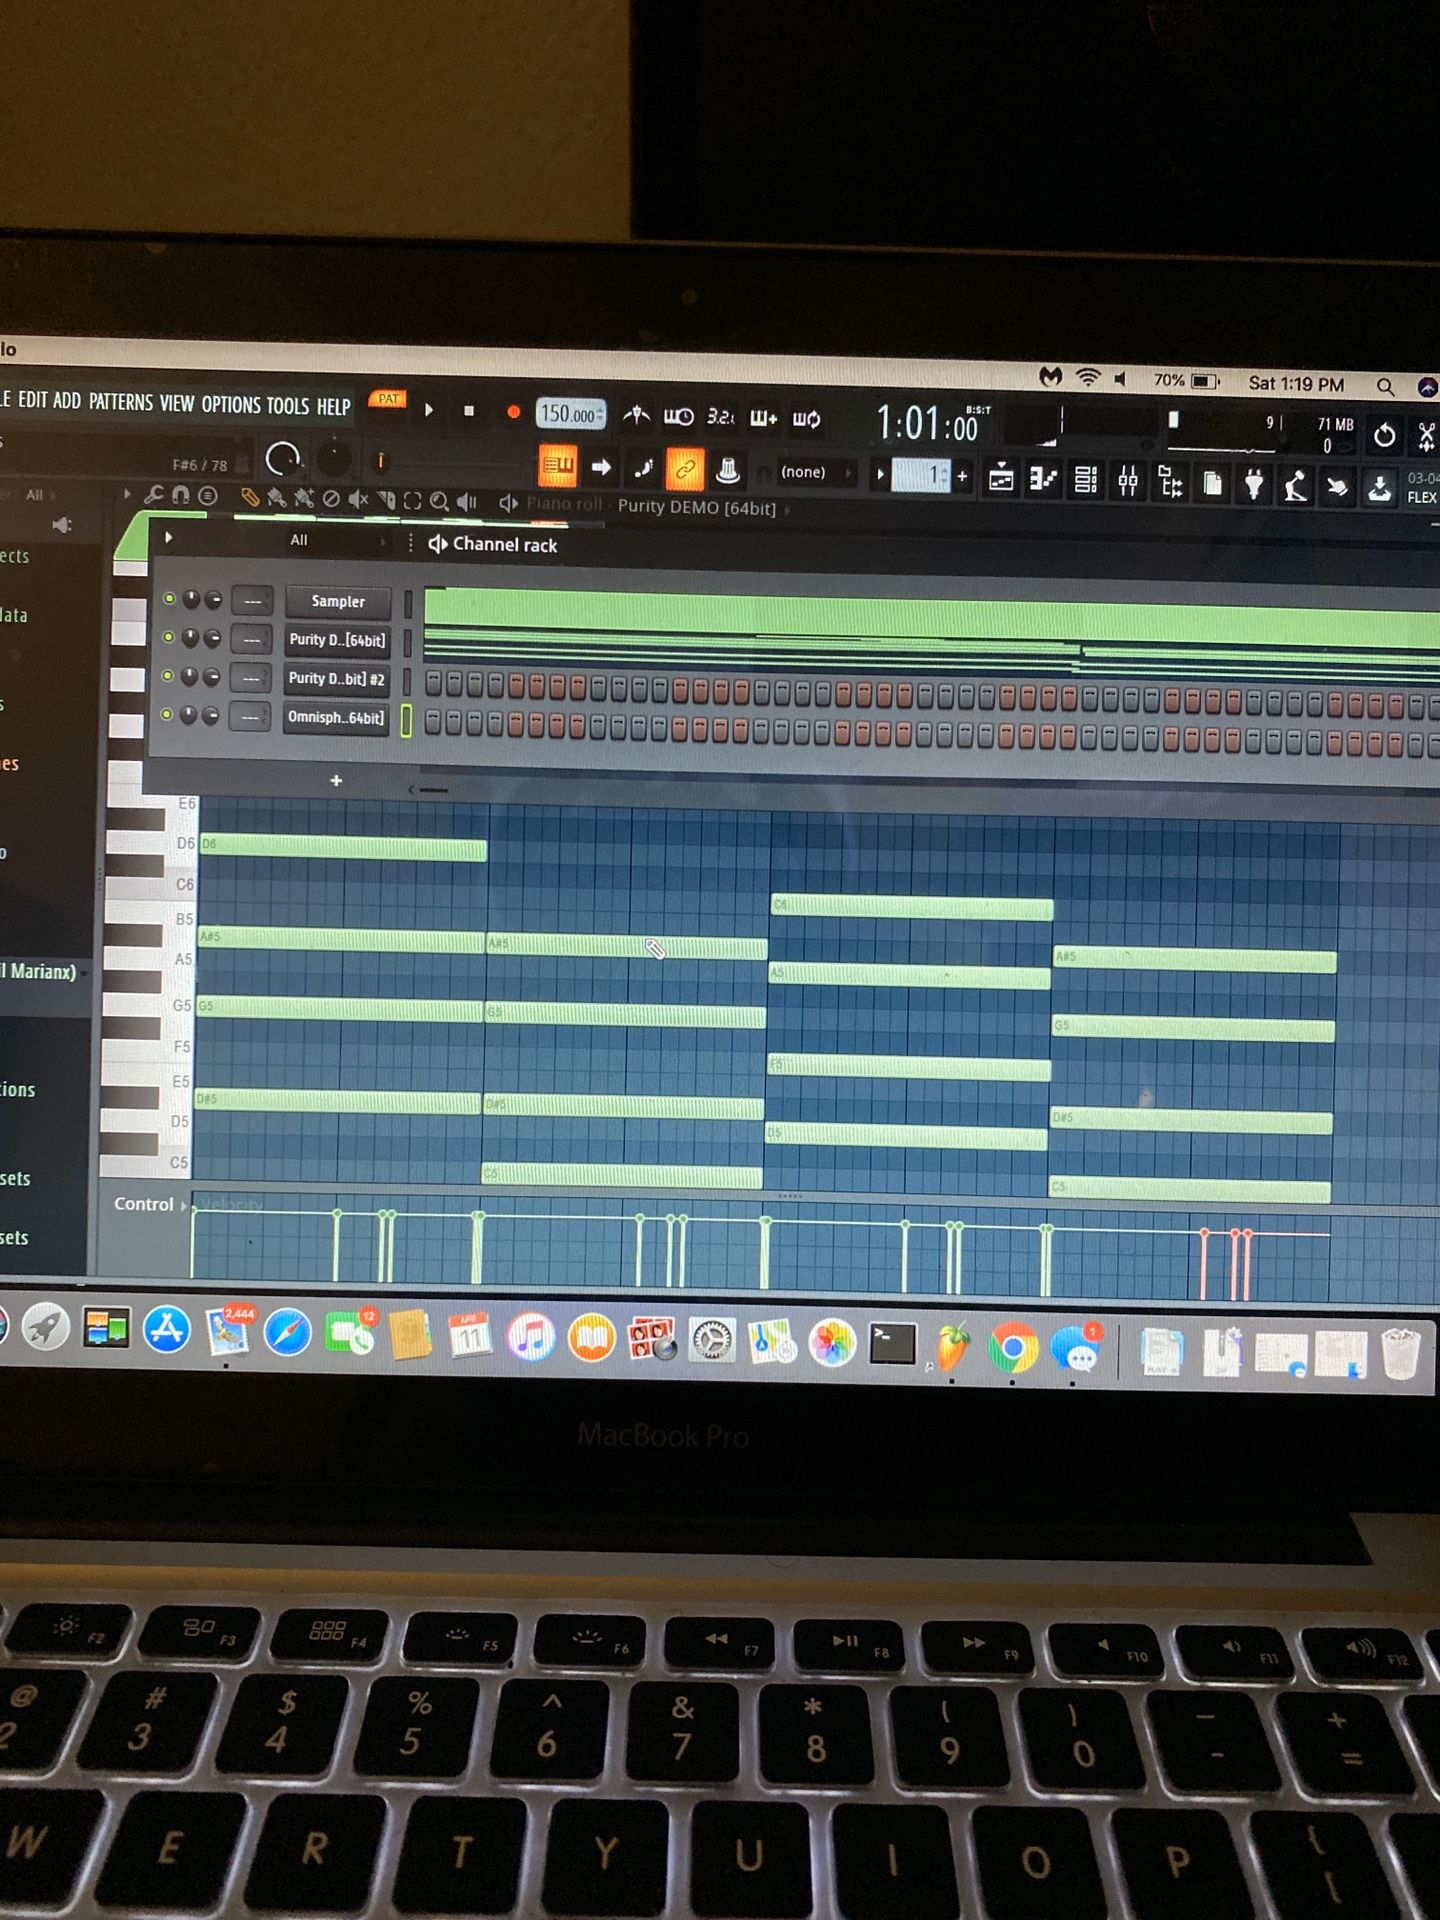This screenshot has height=1920, width=1440.
Task: Open the Purity D..[64bit] channel button
Action: 337,640
